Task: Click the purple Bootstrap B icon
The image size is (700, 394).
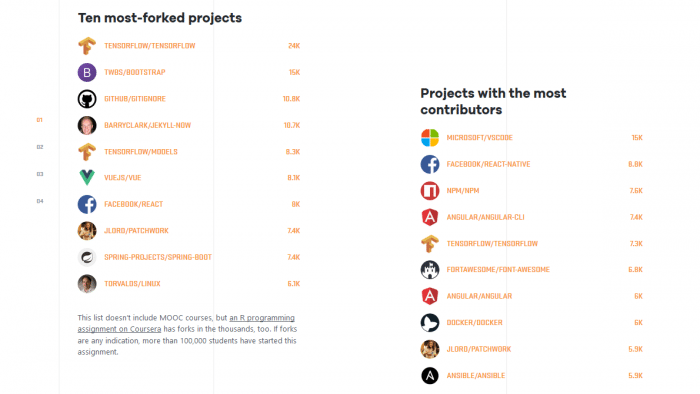Action: pyautogui.click(x=87, y=72)
